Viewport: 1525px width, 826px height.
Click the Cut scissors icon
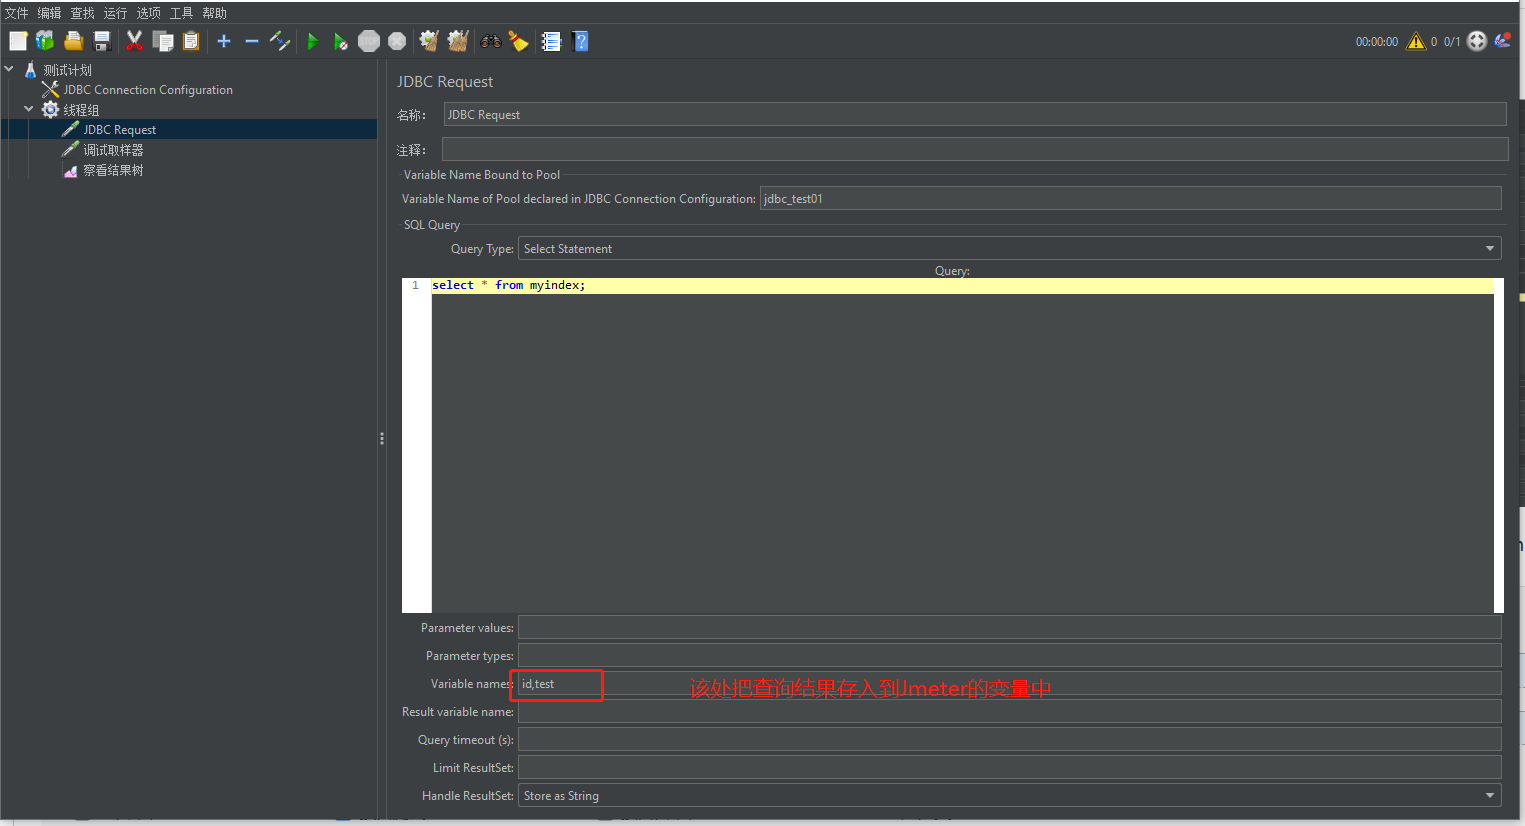click(134, 41)
